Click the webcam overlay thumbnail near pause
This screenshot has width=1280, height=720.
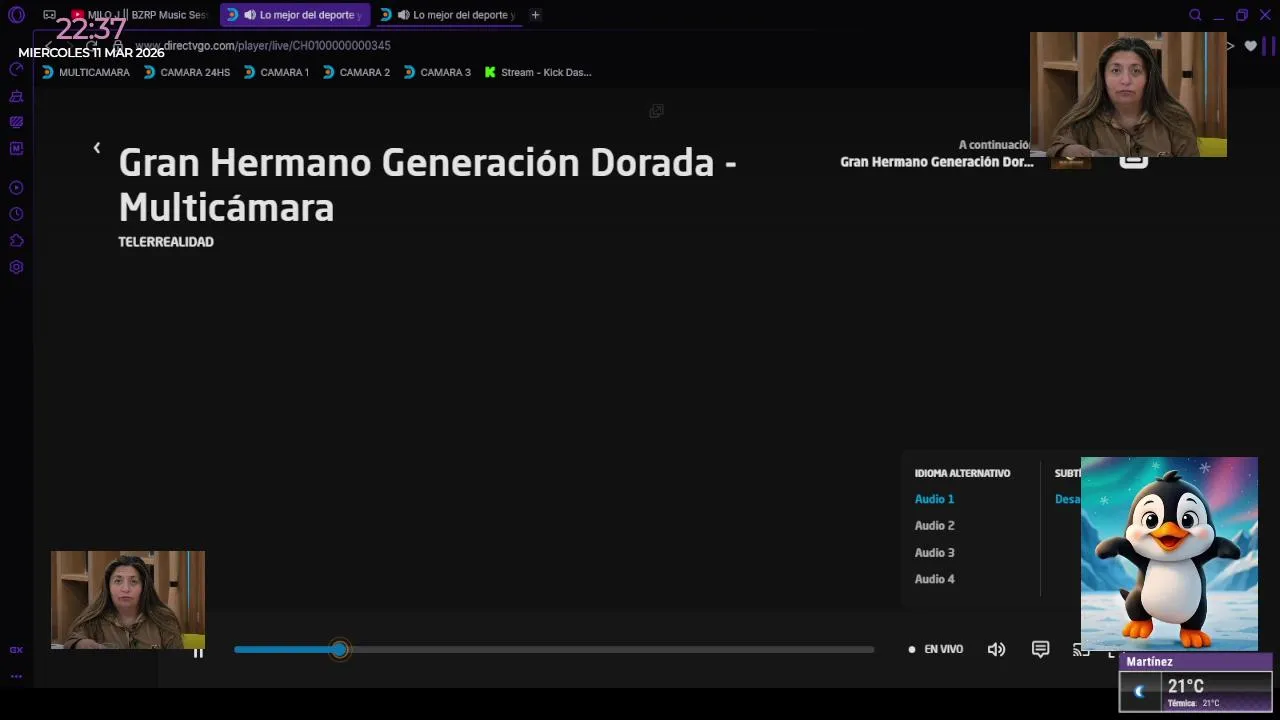pyautogui.click(x=128, y=600)
